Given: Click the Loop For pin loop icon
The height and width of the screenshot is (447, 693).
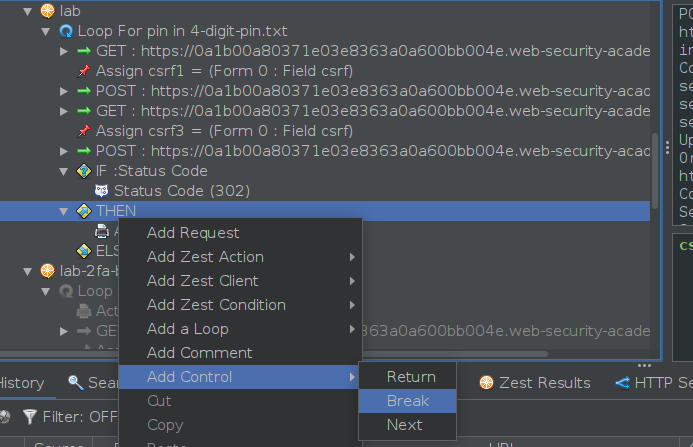Looking at the screenshot, I should [x=66, y=31].
